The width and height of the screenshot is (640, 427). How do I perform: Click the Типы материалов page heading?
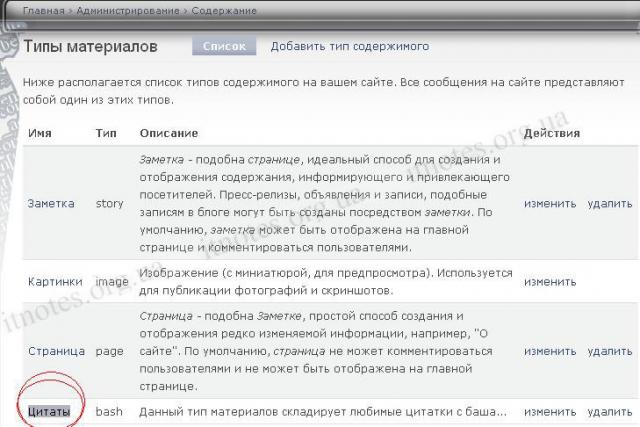coord(90,46)
